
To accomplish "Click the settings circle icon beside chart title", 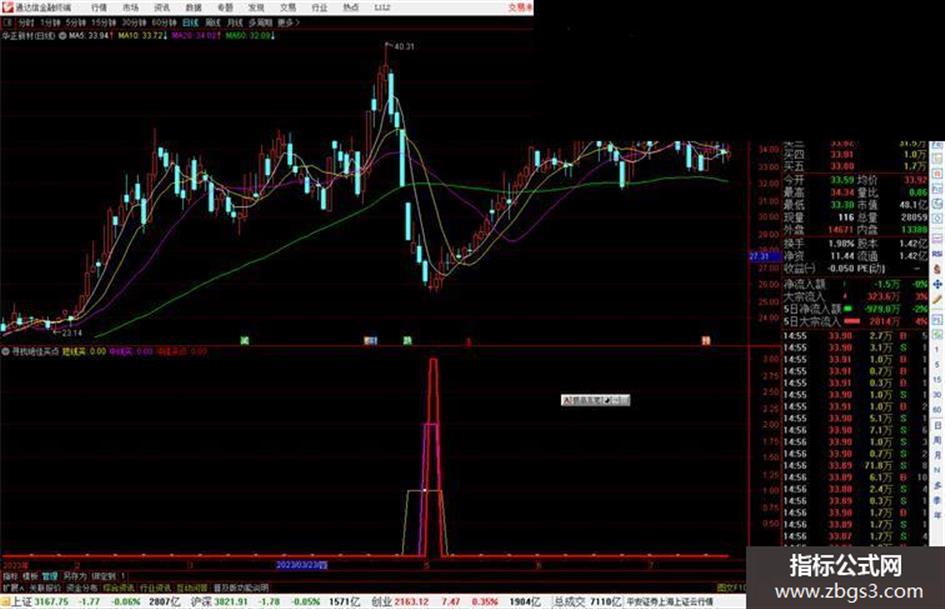I will tap(62, 36).
